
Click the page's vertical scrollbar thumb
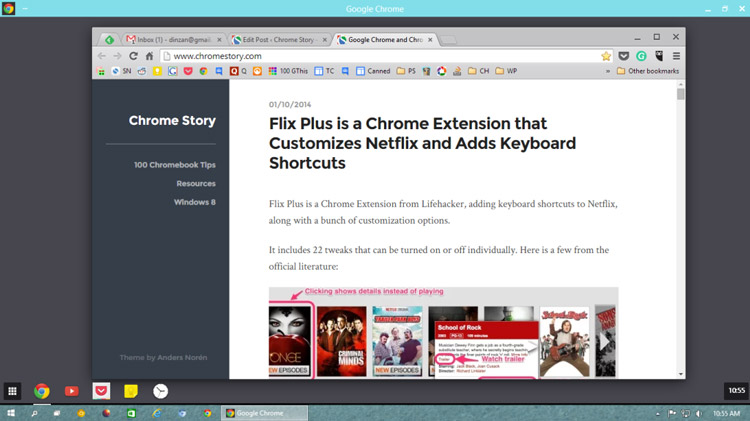pos(680,94)
